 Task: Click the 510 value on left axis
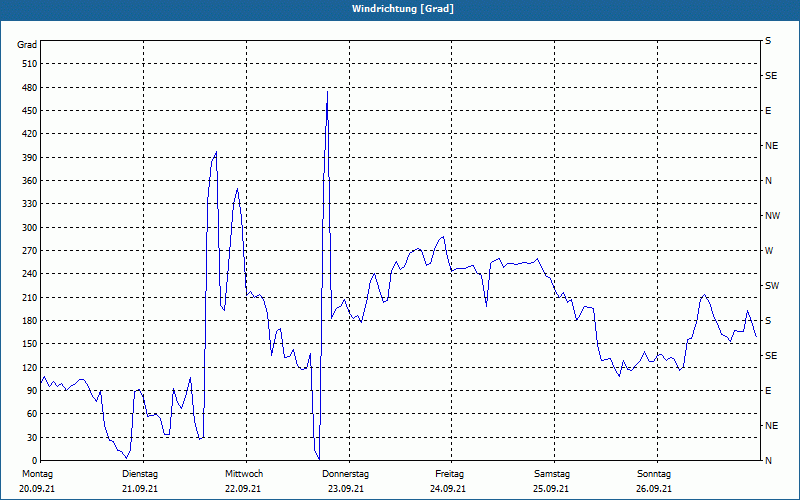(x=30, y=64)
